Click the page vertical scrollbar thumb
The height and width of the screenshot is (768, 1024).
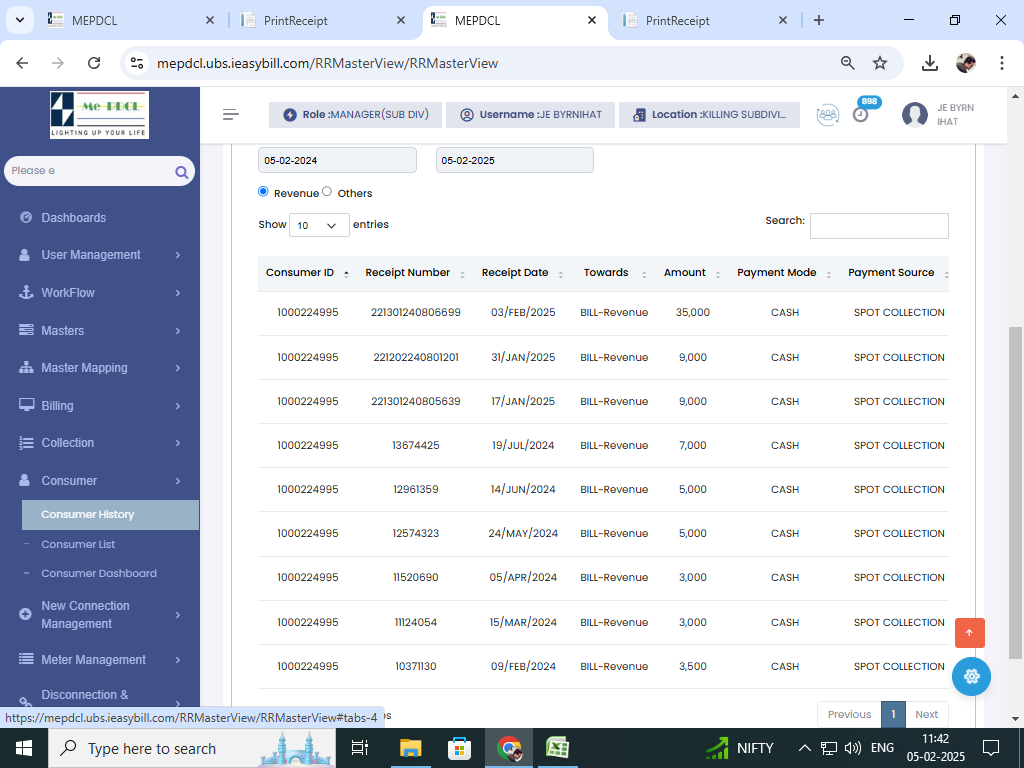point(1015,492)
